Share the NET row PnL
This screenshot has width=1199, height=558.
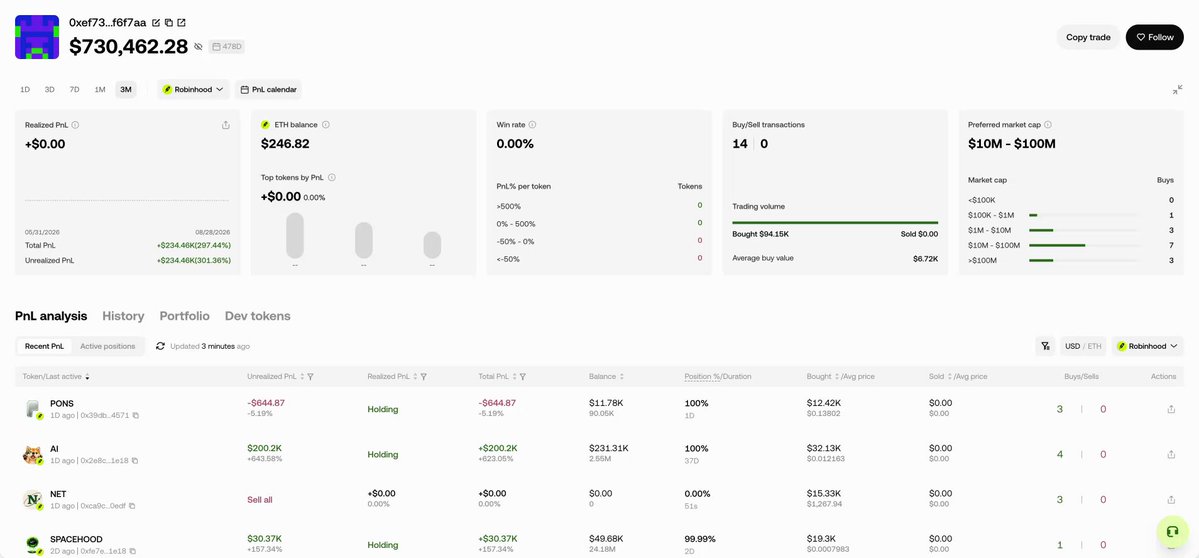pyautogui.click(x=1171, y=500)
